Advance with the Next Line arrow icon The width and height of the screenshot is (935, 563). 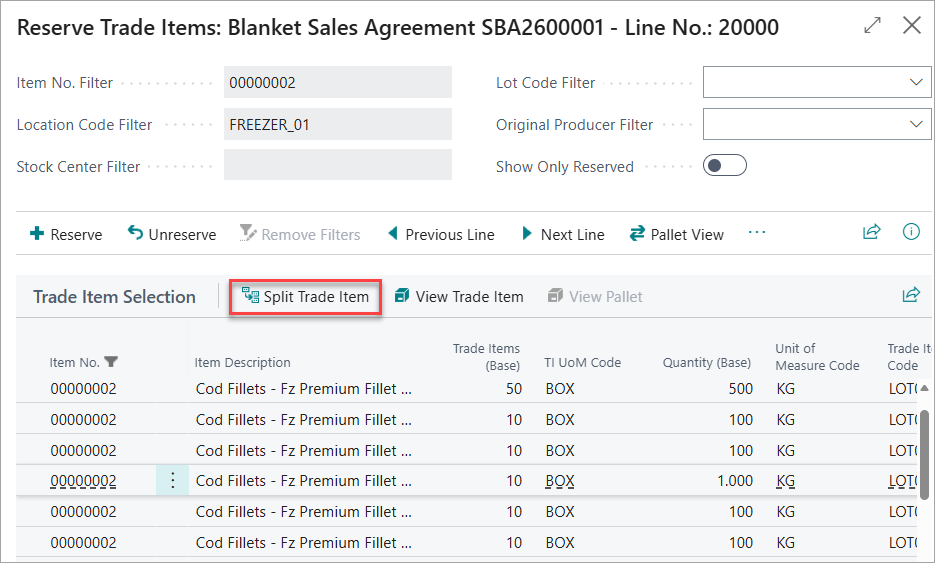527,233
